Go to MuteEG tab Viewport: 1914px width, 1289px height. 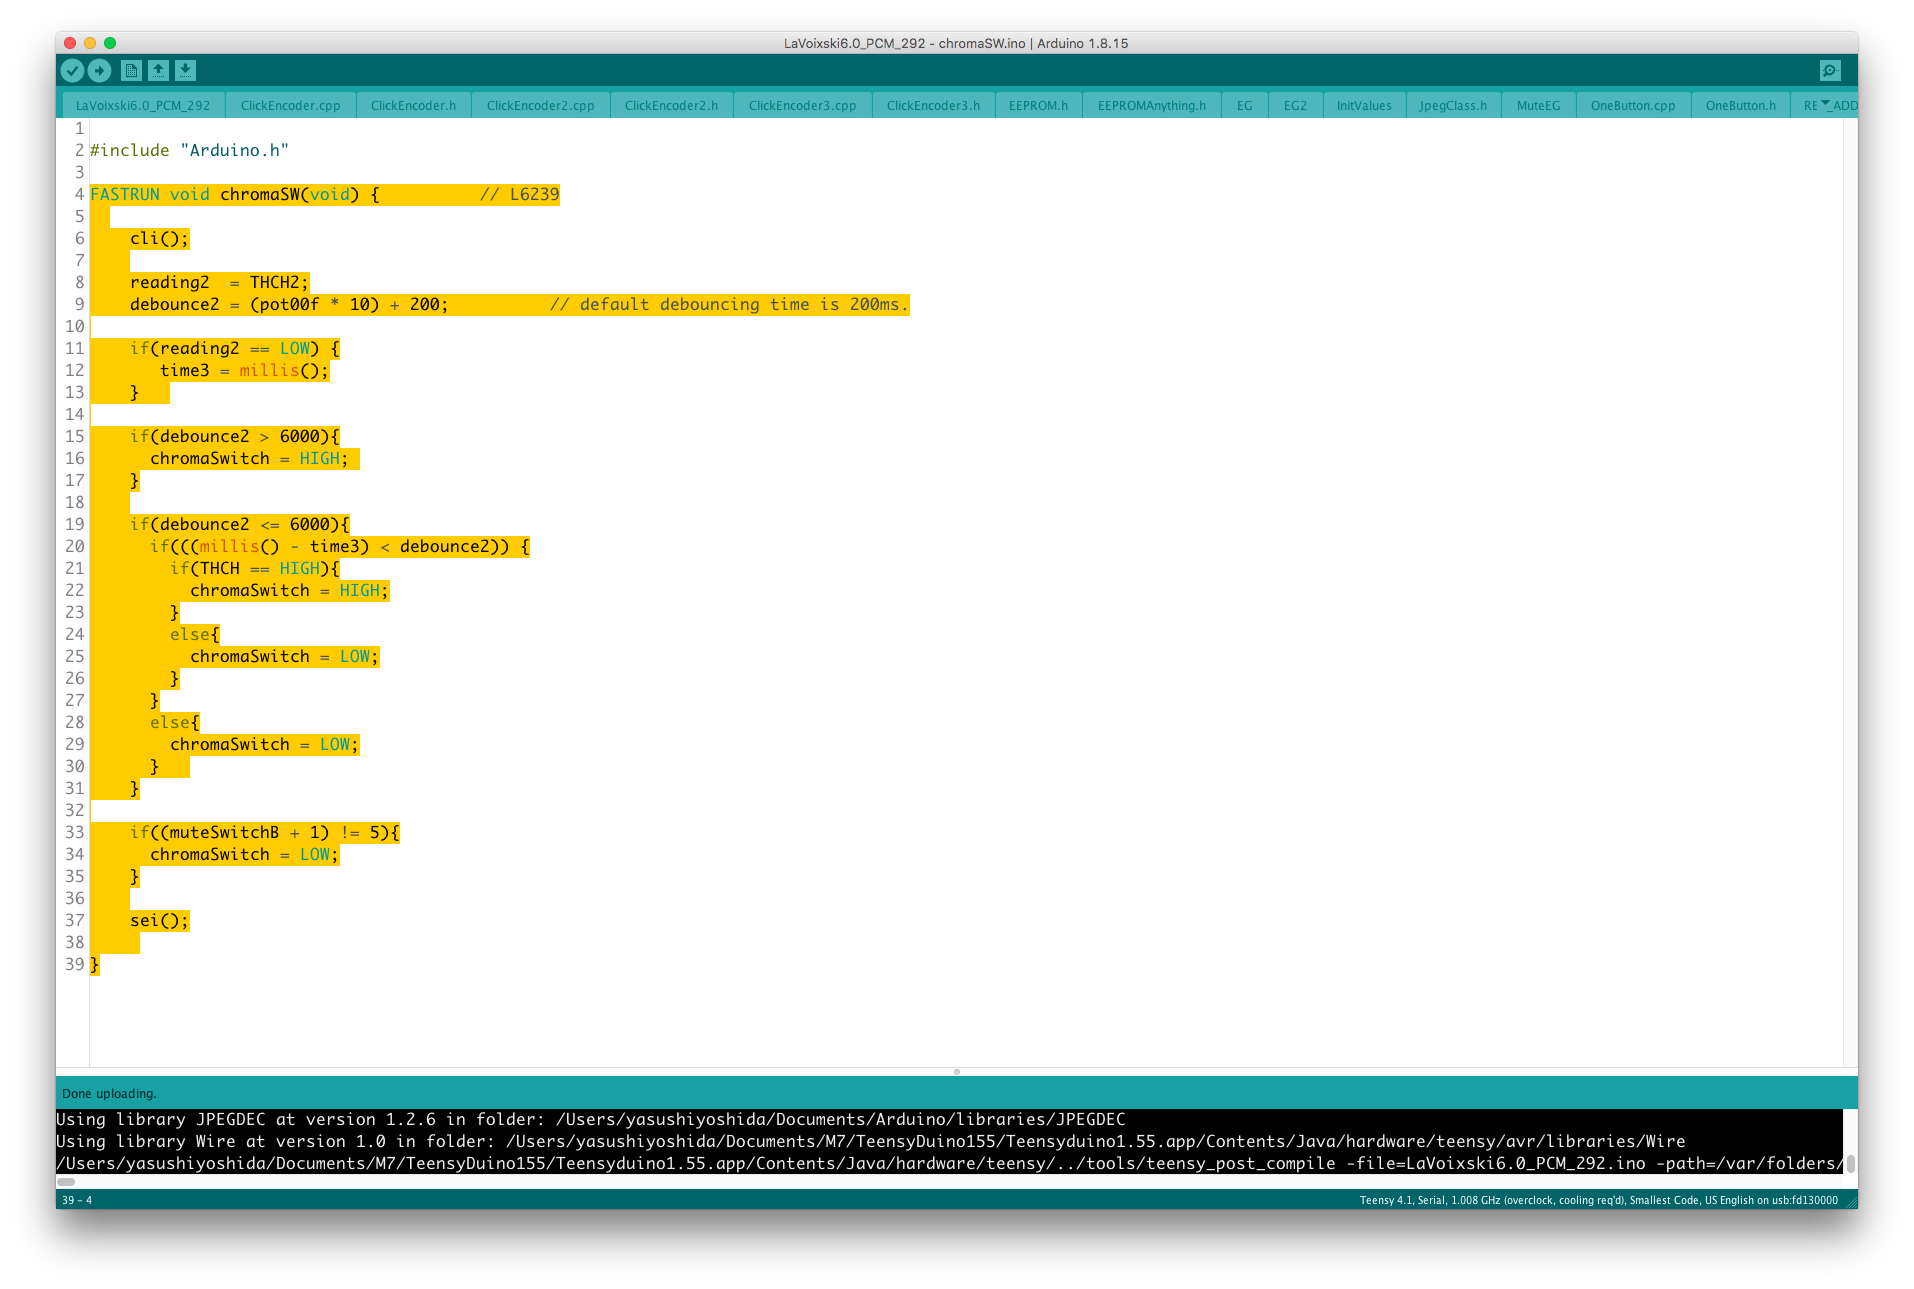(1538, 105)
